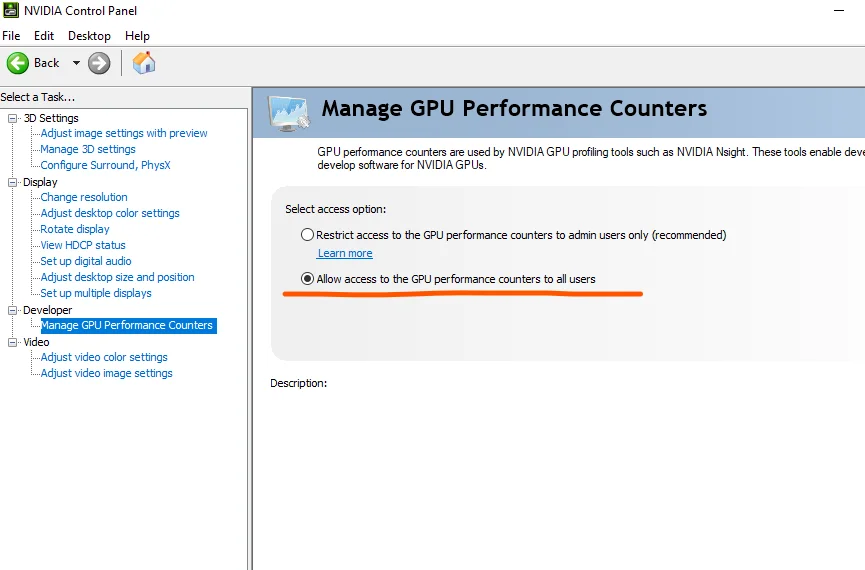Open Change resolution task
The height and width of the screenshot is (570, 865).
[x=84, y=197]
